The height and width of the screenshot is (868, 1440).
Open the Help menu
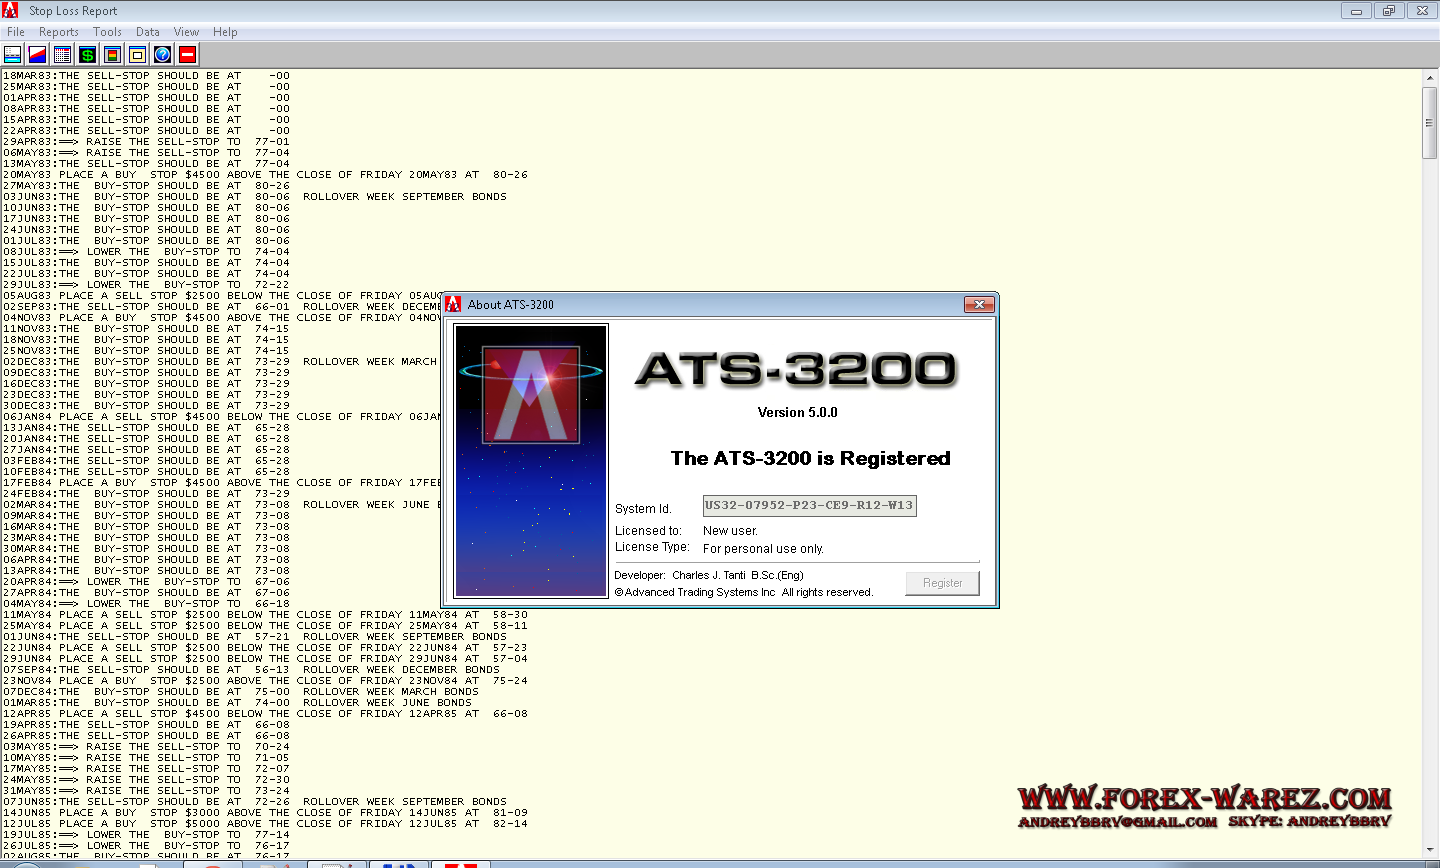225,32
